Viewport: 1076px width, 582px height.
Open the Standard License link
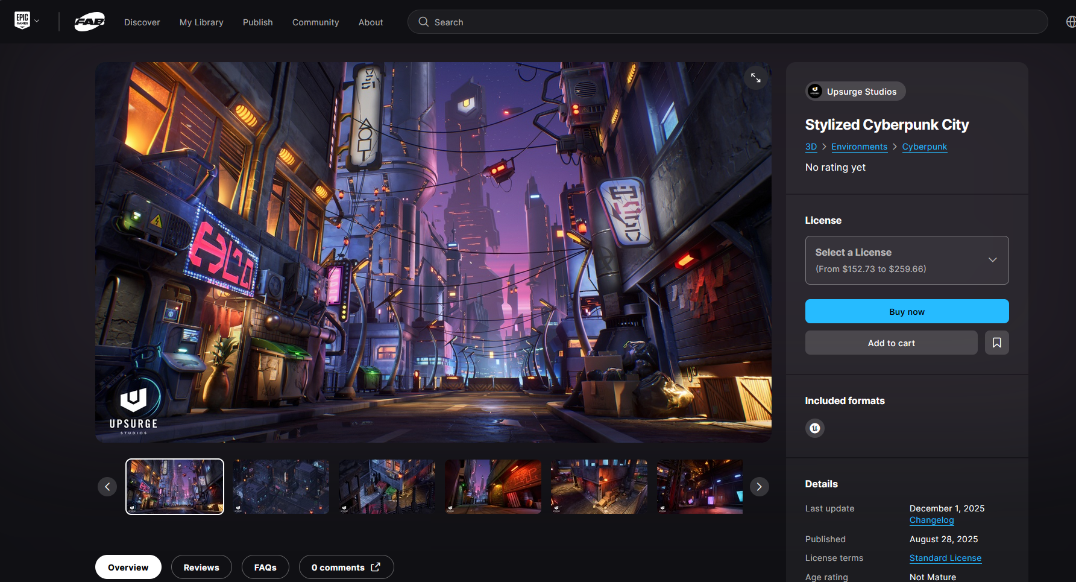tap(945, 558)
